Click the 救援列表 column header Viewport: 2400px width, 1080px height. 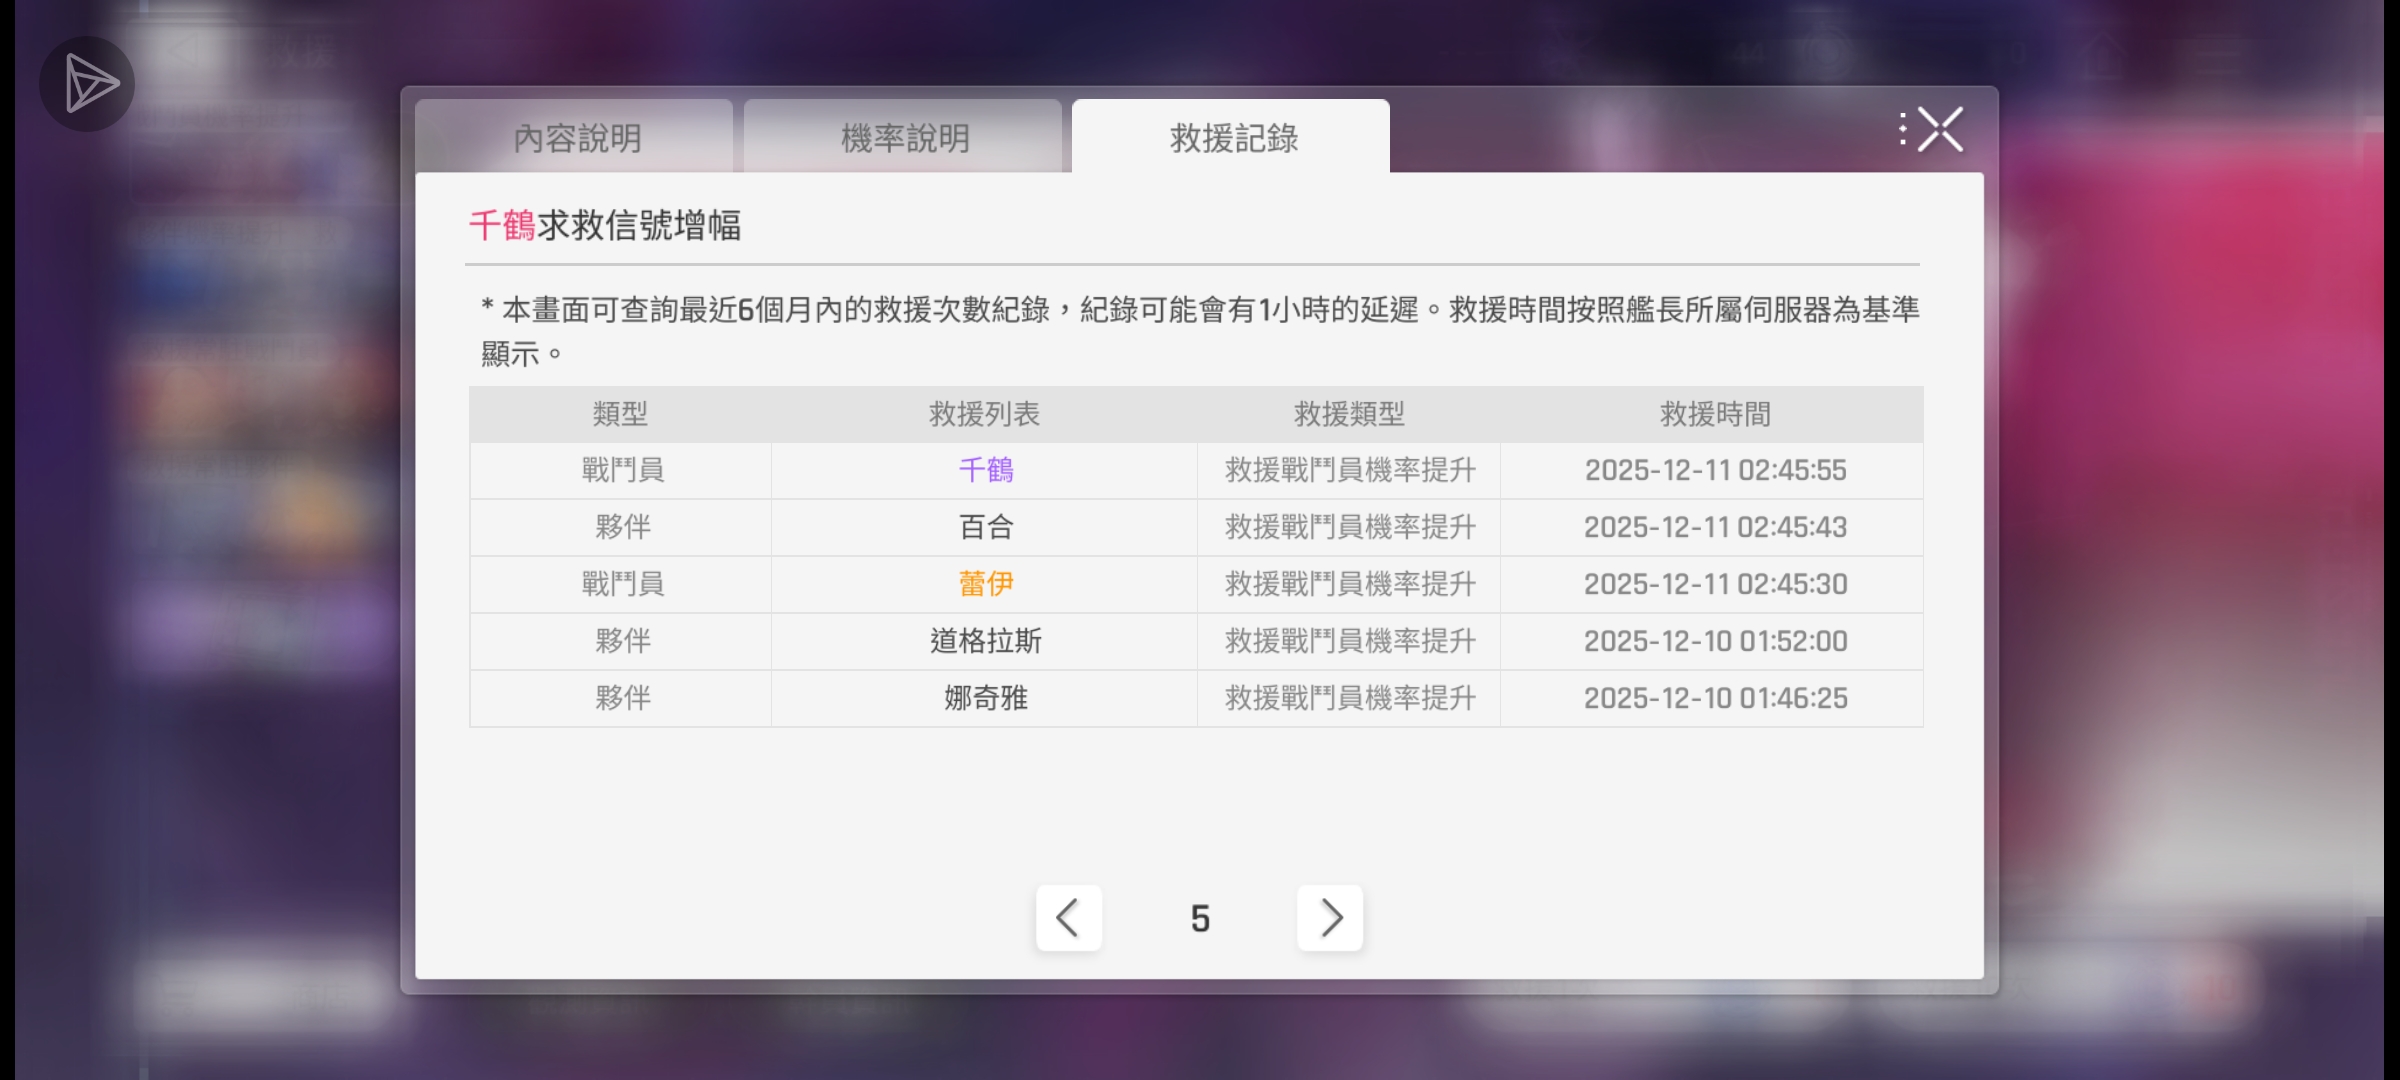click(x=984, y=414)
